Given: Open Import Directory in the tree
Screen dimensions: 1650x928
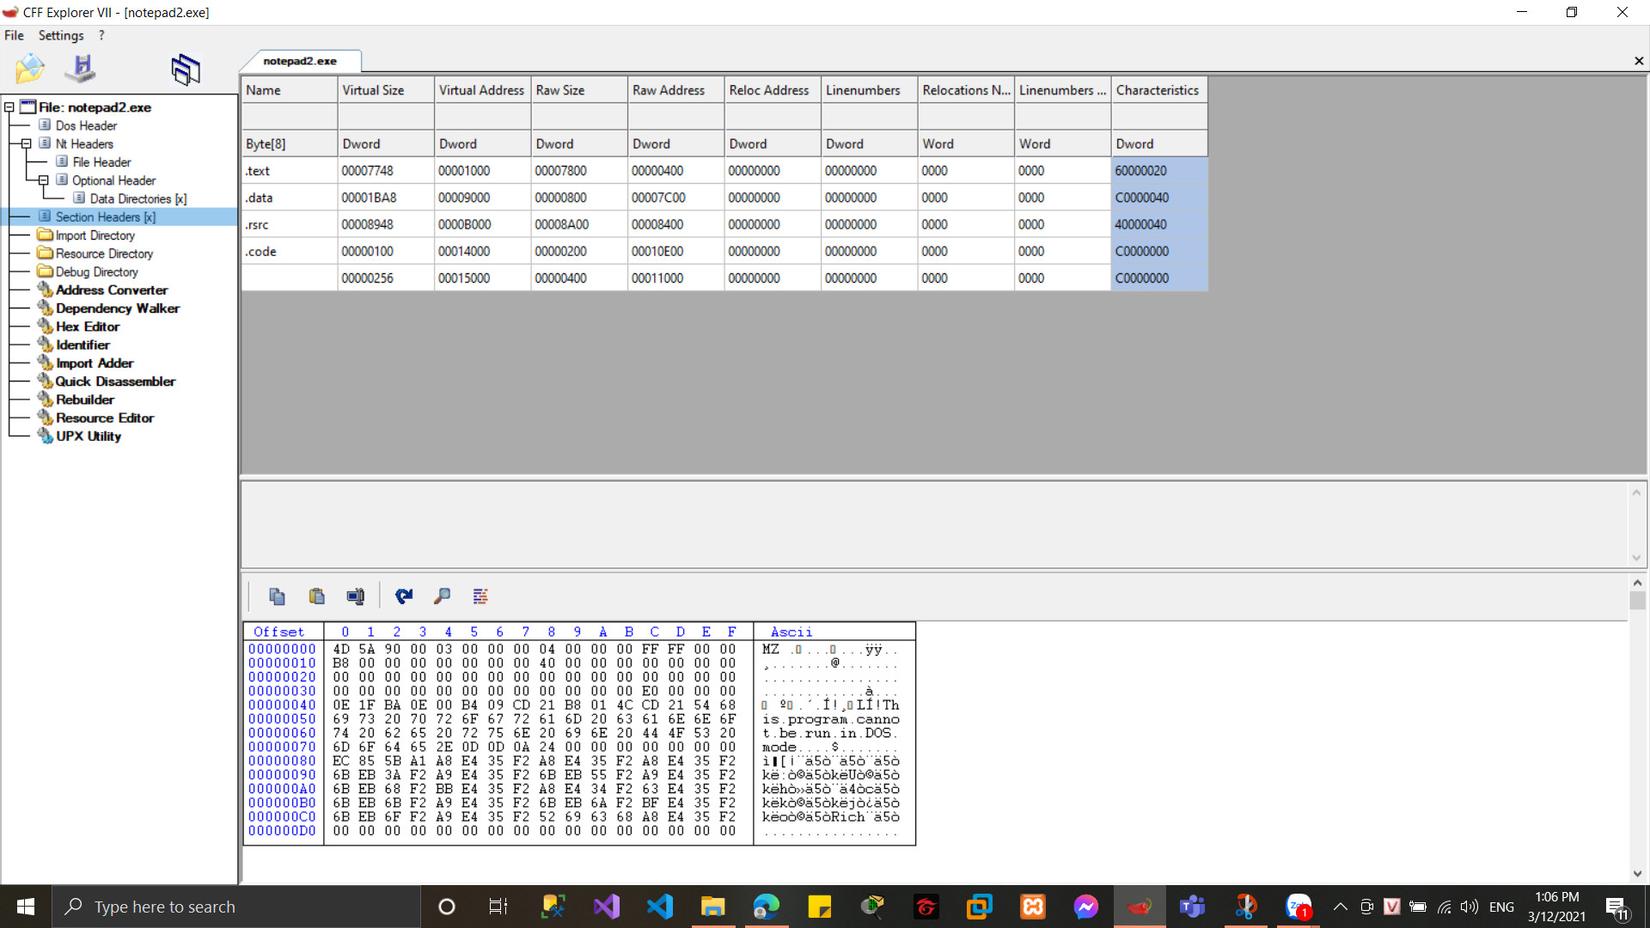Looking at the screenshot, I should [94, 236].
